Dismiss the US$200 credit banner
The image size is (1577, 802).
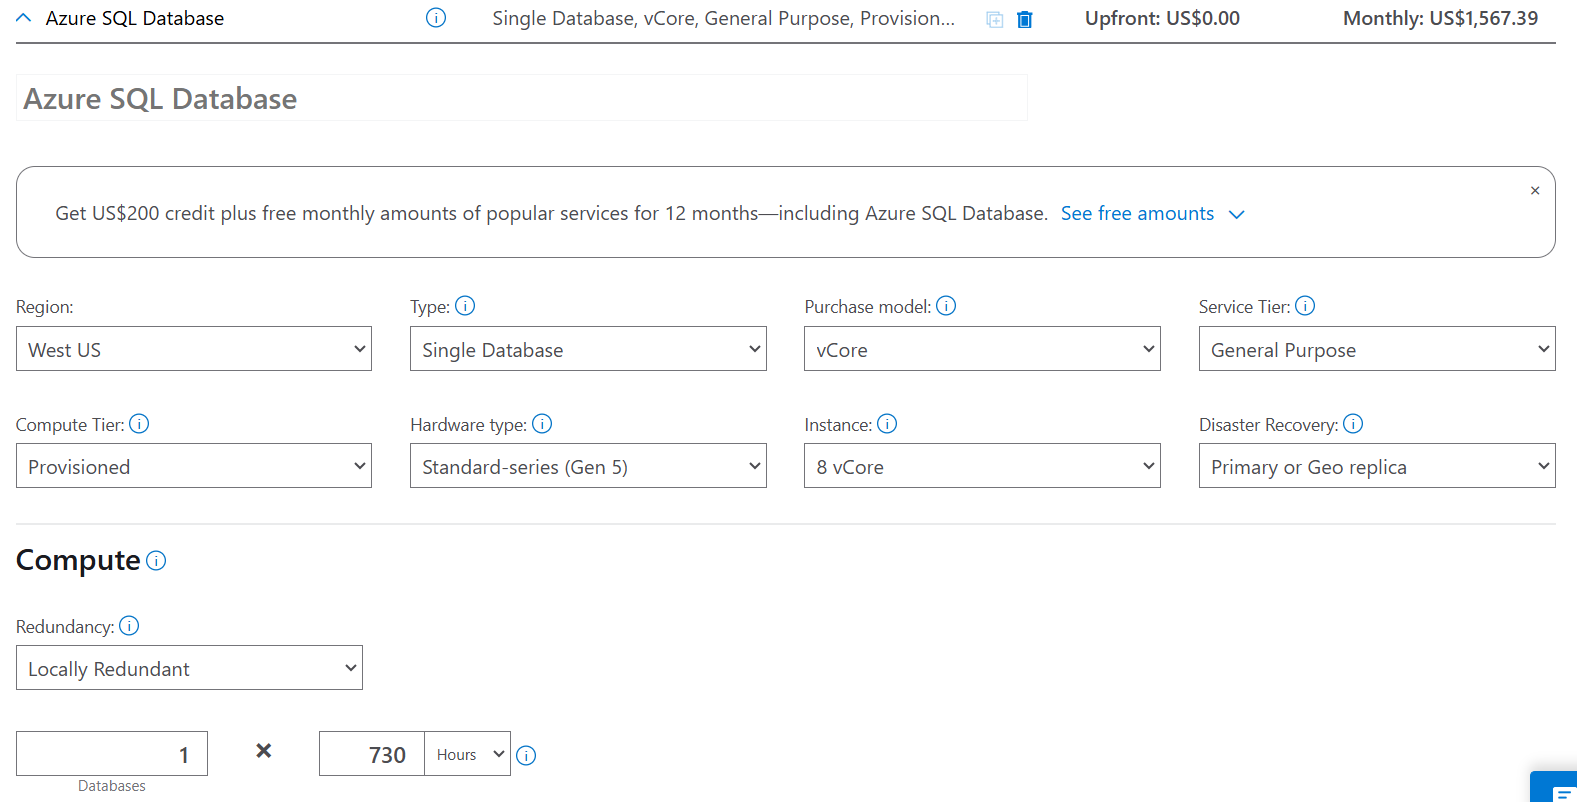pyautogui.click(x=1535, y=191)
